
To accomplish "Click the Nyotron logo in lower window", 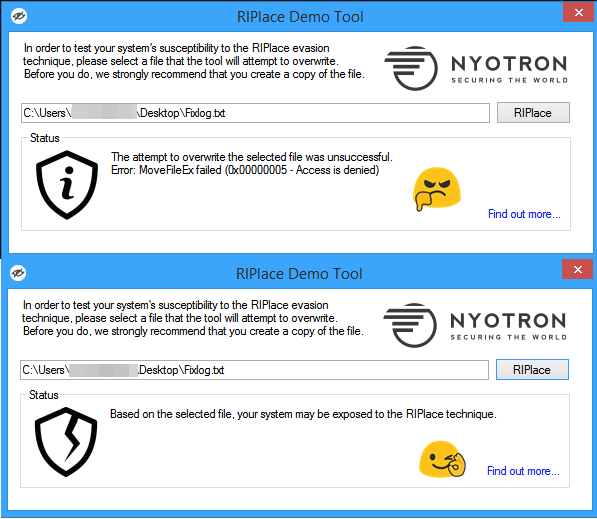I will (x=475, y=326).
